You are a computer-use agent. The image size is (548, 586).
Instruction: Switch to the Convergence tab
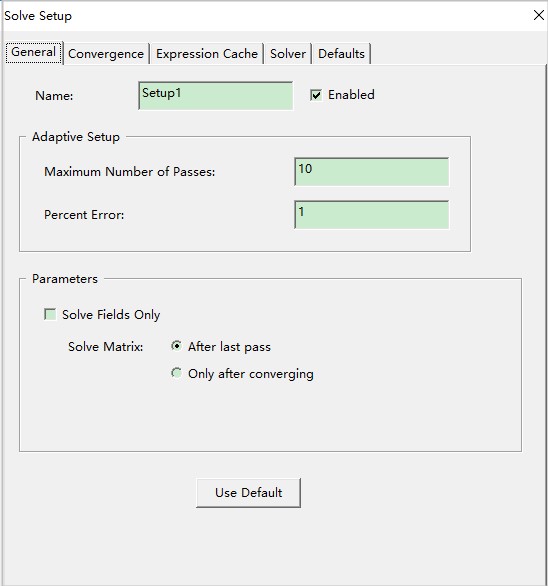point(106,54)
